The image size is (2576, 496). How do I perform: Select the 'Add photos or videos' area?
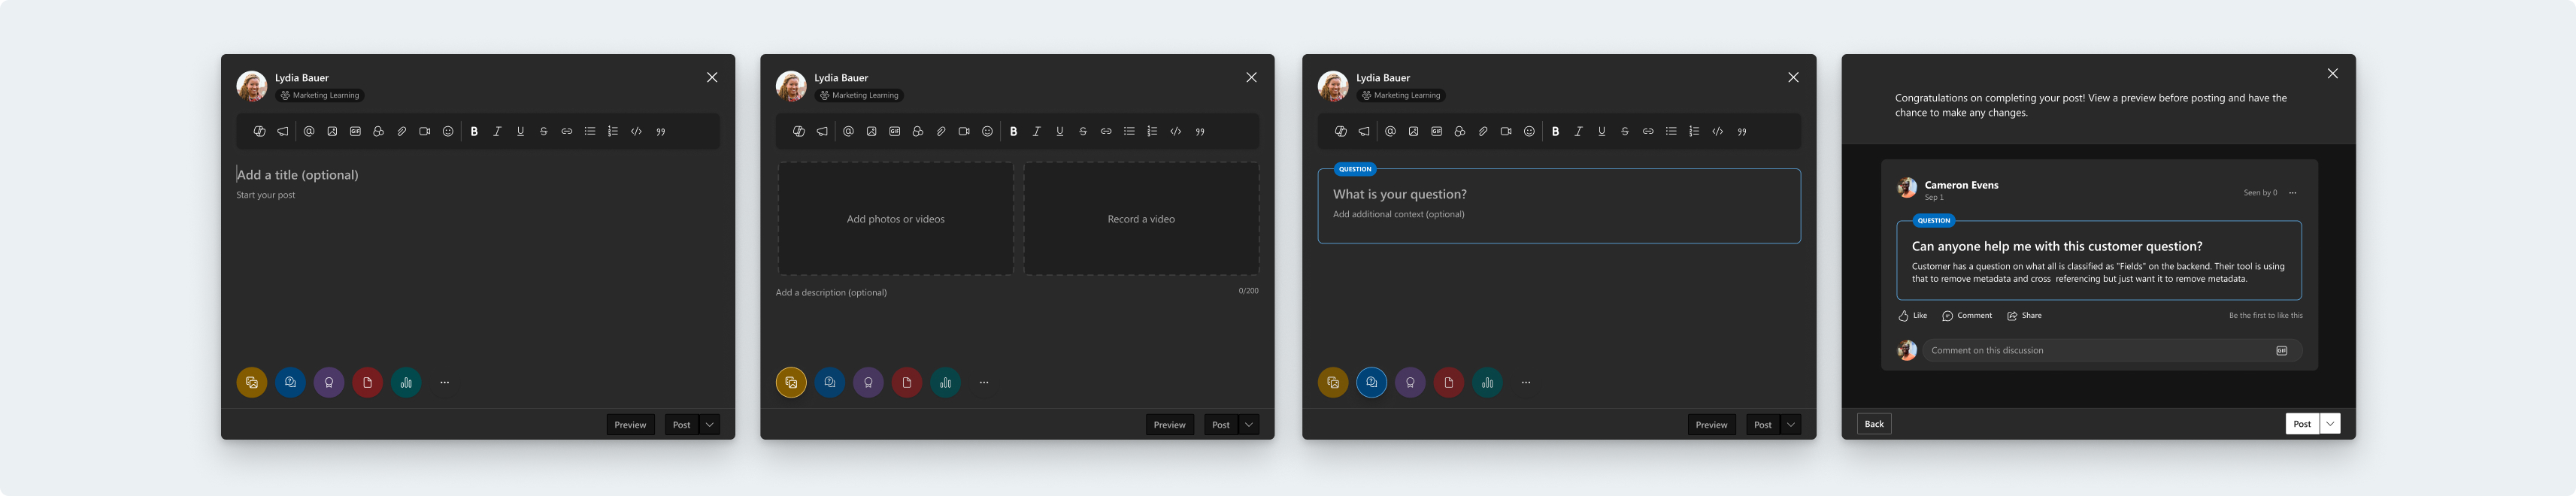(895, 219)
